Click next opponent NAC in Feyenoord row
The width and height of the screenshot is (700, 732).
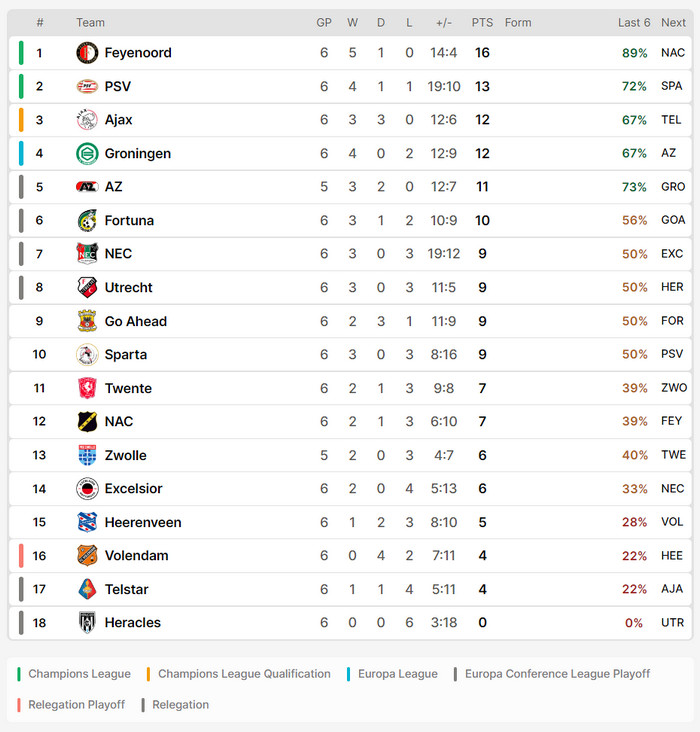tap(673, 53)
